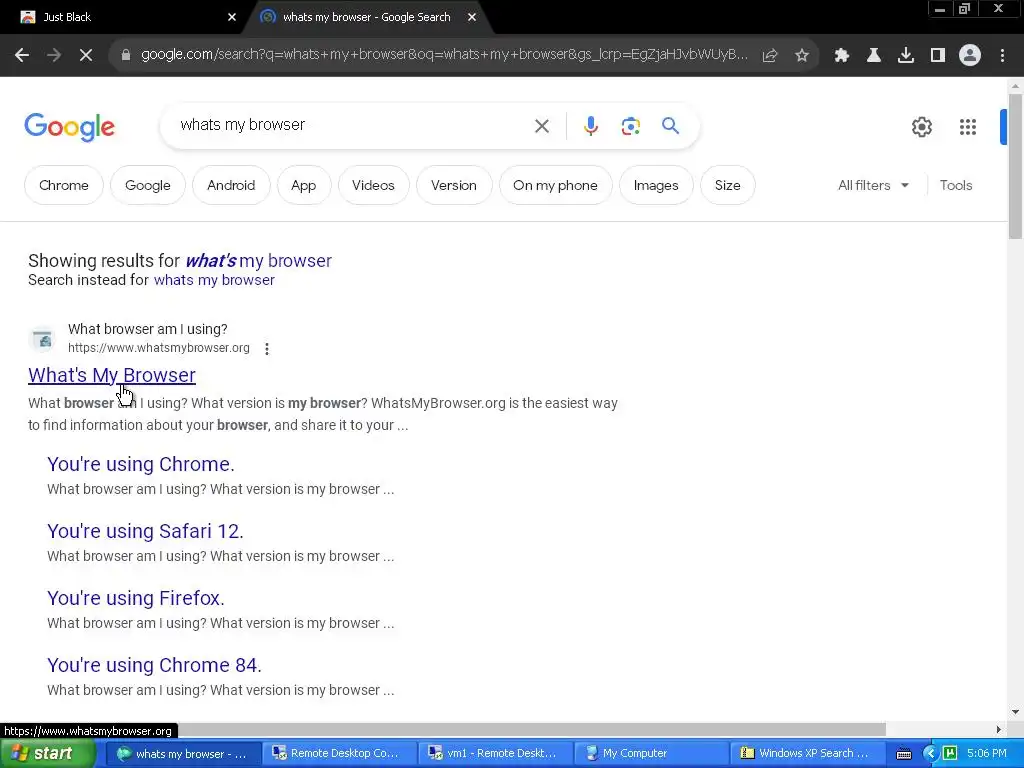Go to Google homepage via logo
1024x768 pixels.
click(x=69, y=127)
